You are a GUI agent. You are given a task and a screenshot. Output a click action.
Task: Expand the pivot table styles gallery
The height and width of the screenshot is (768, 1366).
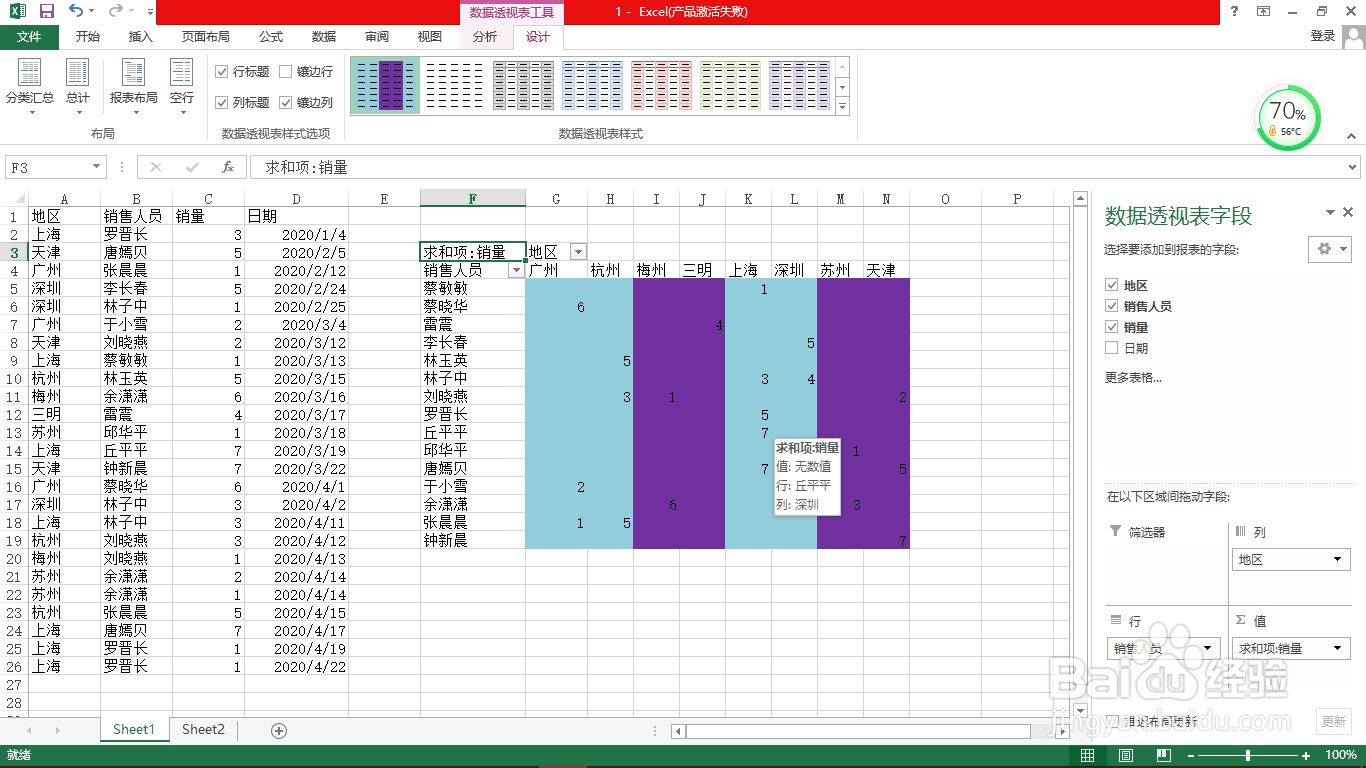[x=843, y=107]
